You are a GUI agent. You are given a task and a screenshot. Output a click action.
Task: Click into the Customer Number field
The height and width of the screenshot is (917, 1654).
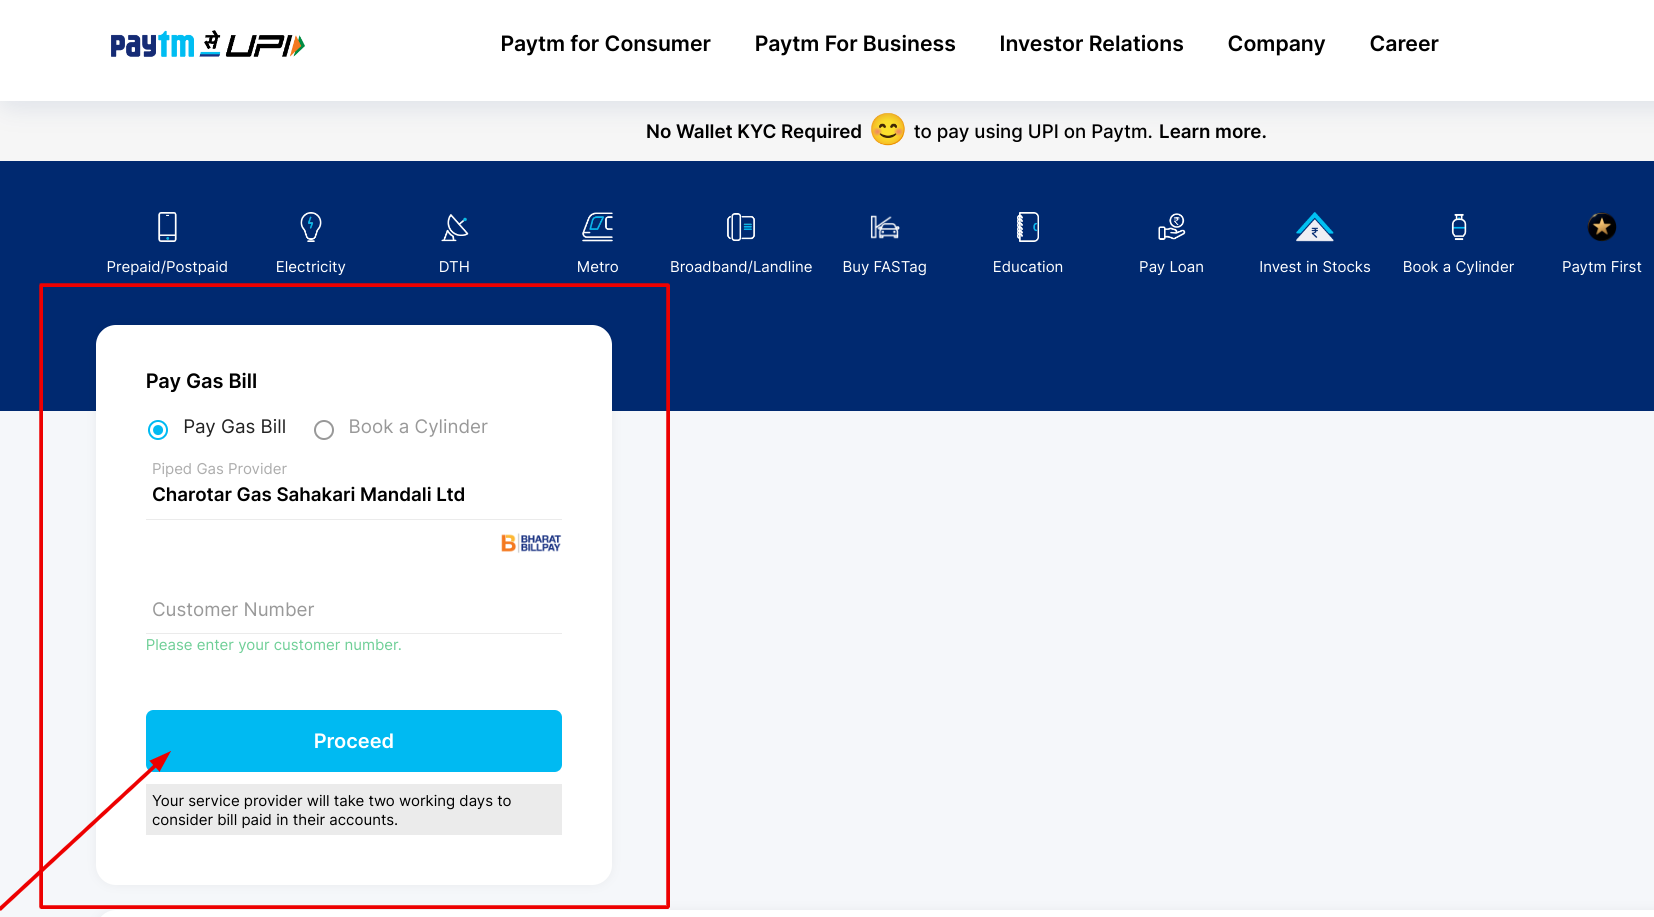click(353, 610)
